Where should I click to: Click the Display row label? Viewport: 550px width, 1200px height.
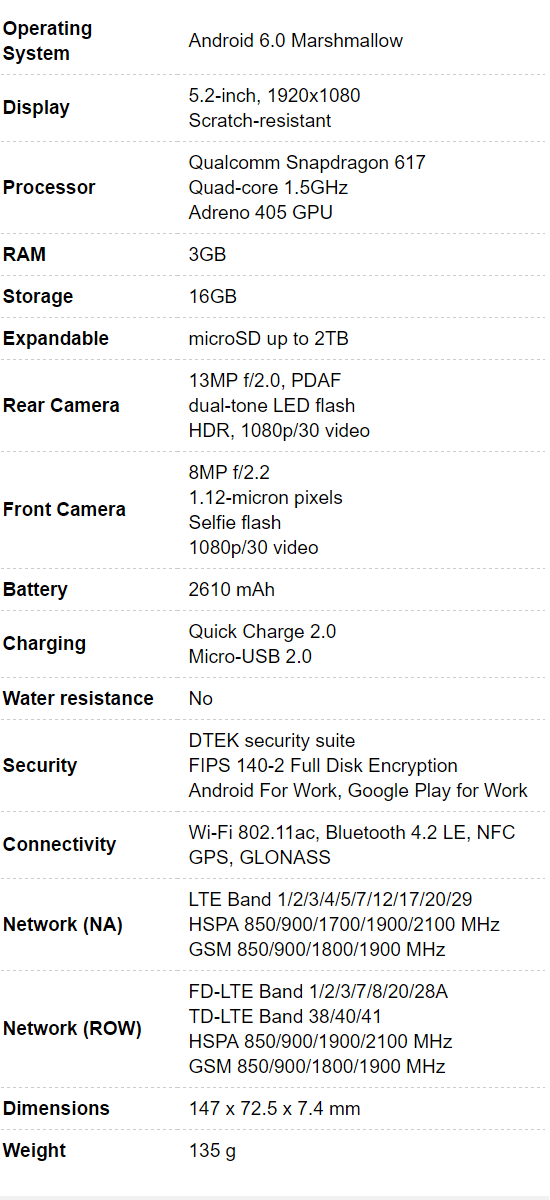pyautogui.click(x=36, y=108)
